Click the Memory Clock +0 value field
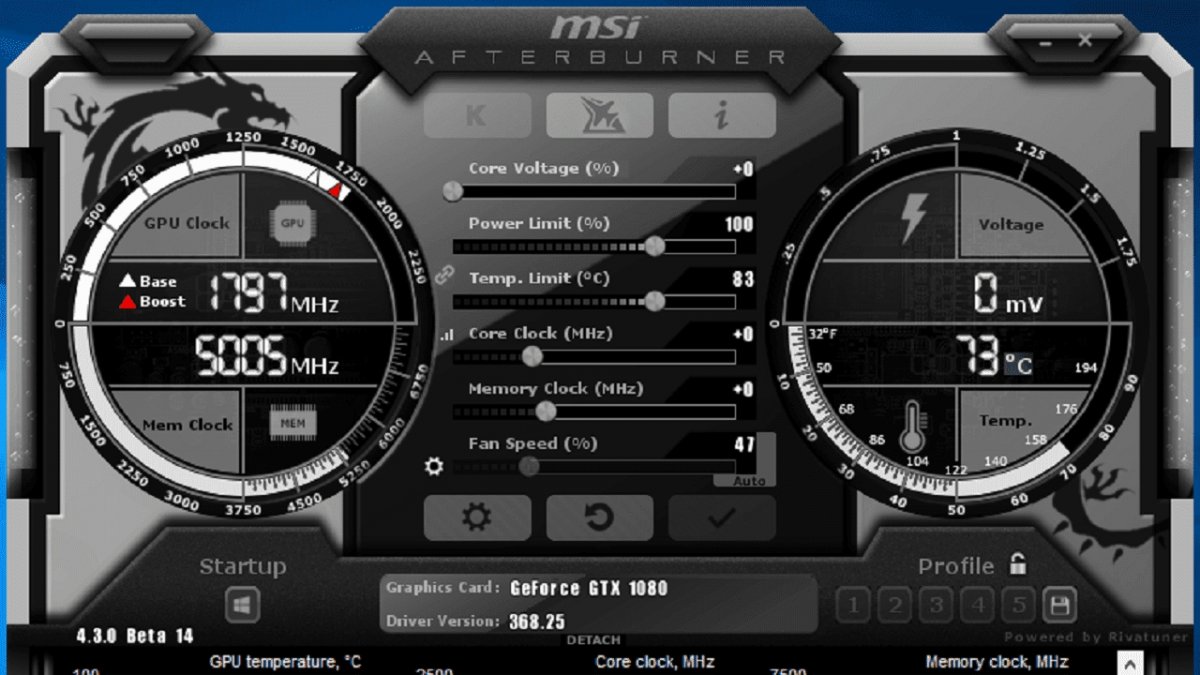Image resolution: width=1200 pixels, height=675 pixels. coord(743,389)
